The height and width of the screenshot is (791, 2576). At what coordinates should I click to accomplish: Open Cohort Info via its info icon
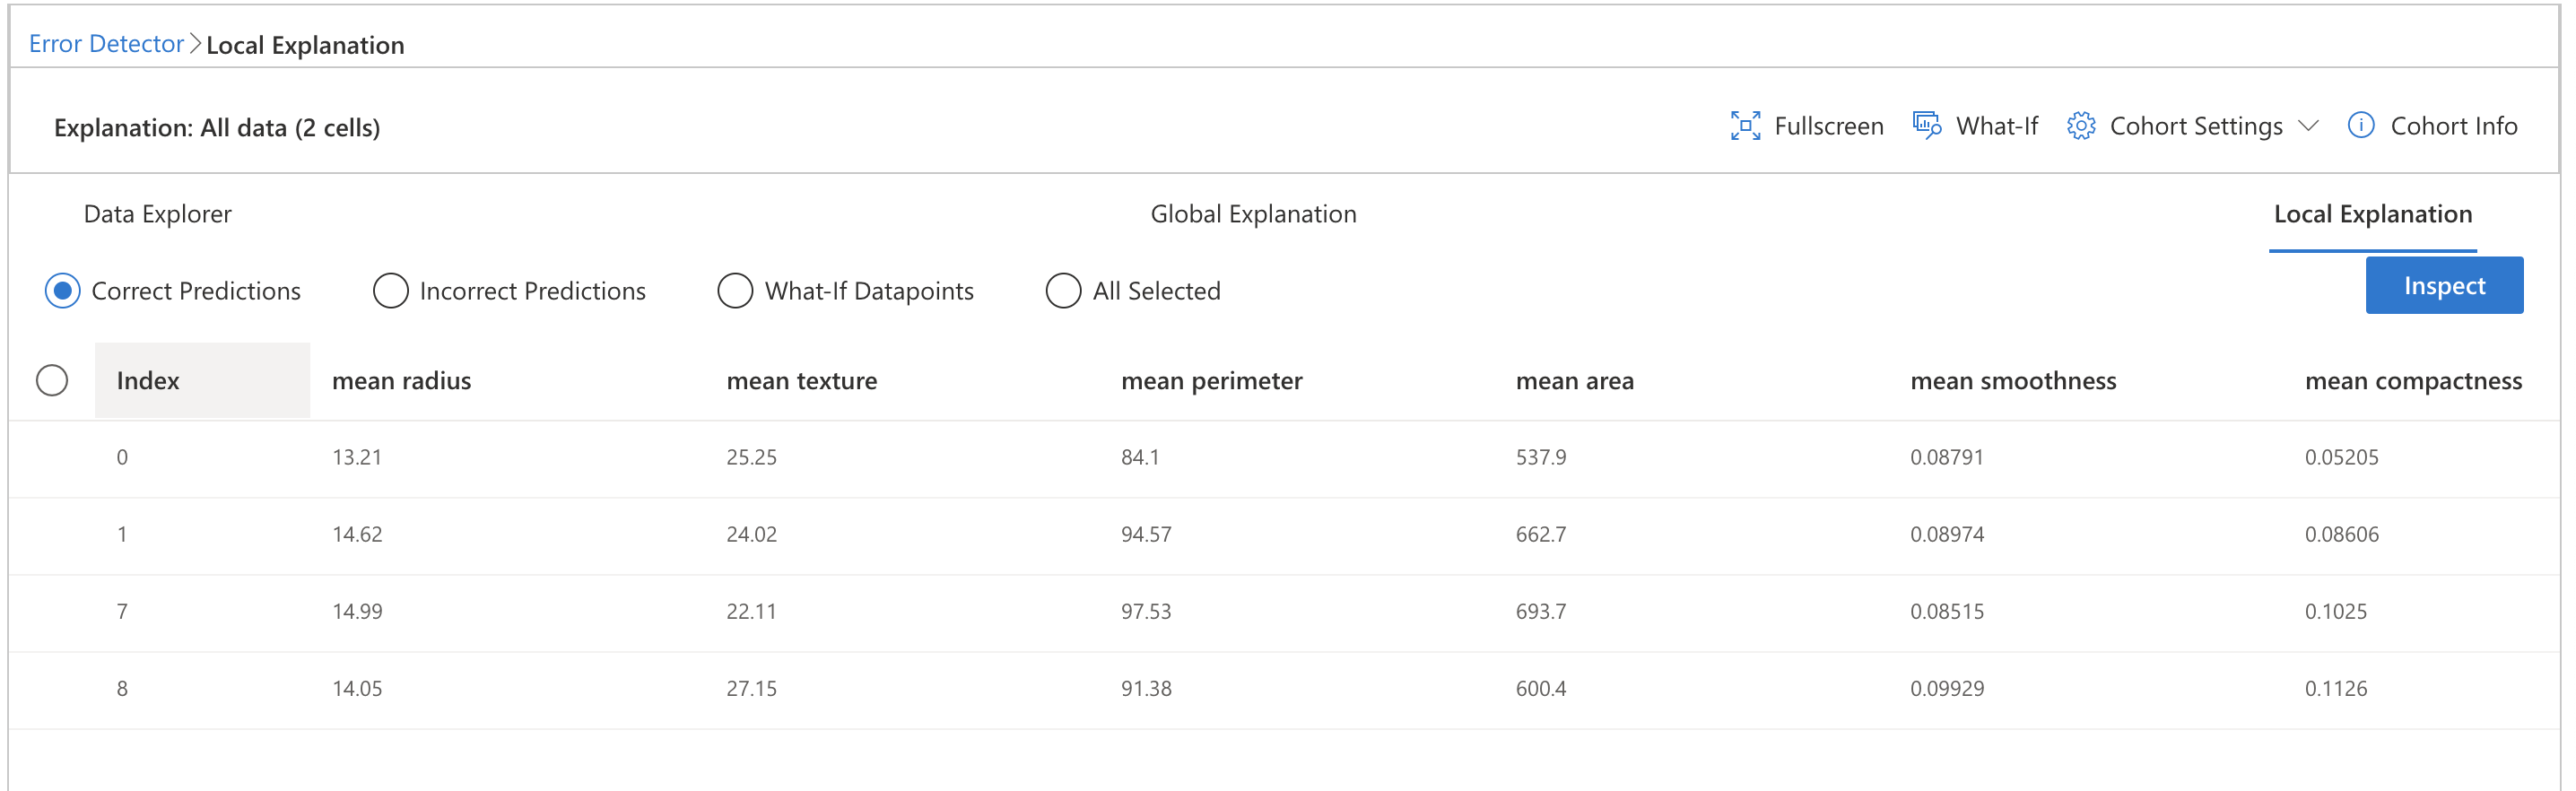tap(2361, 126)
